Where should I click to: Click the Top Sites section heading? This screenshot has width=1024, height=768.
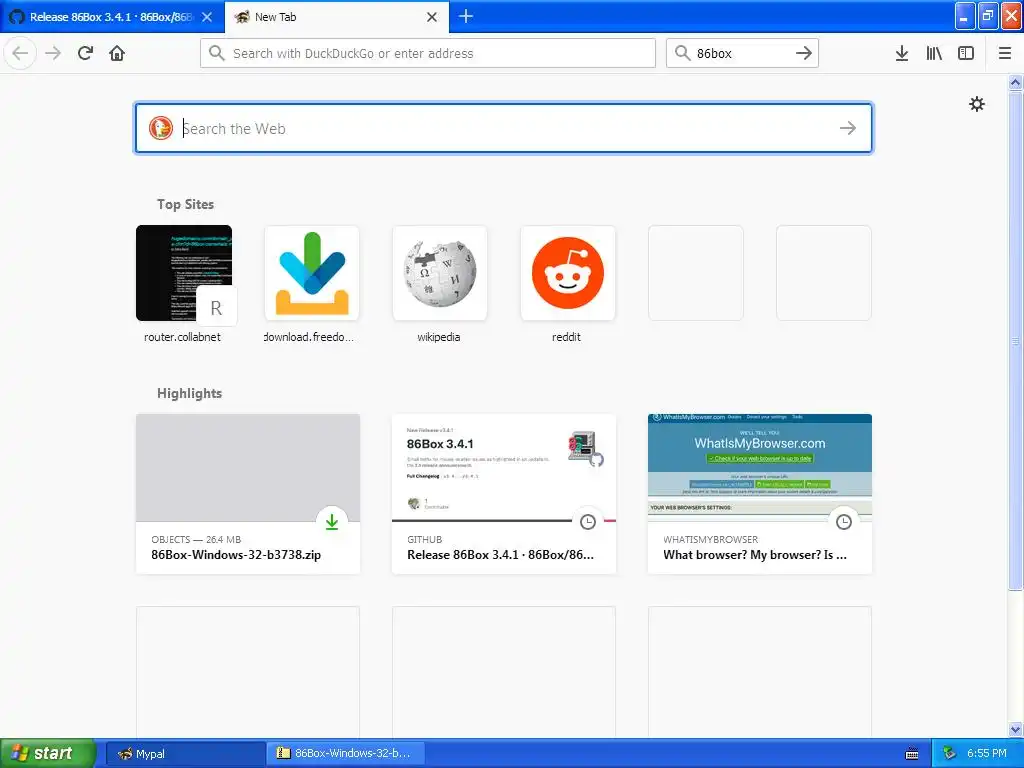[185, 204]
